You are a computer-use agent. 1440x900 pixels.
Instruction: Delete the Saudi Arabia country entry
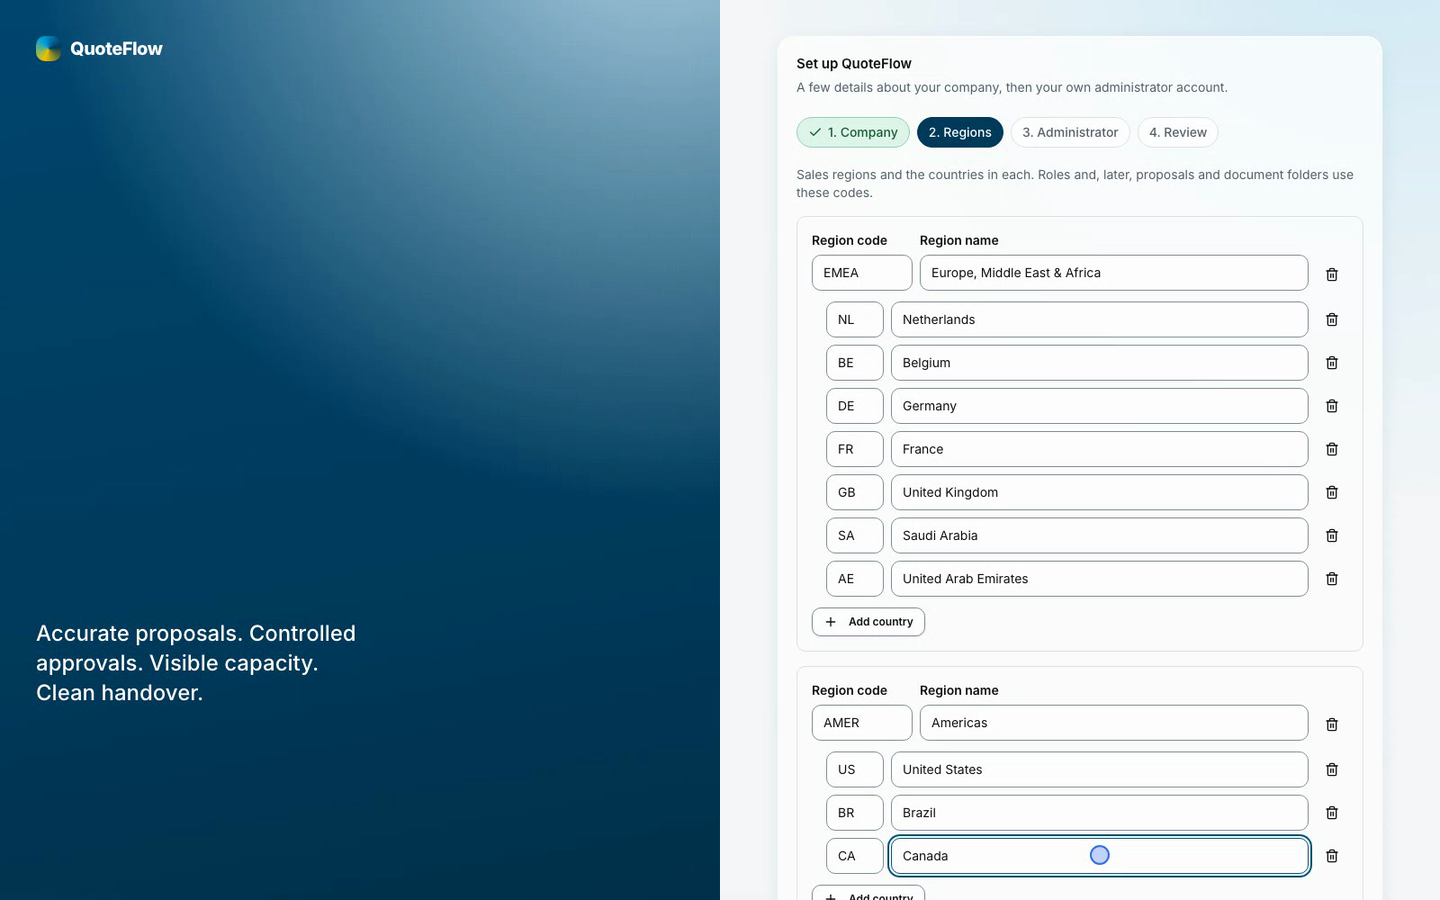click(1332, 536)
